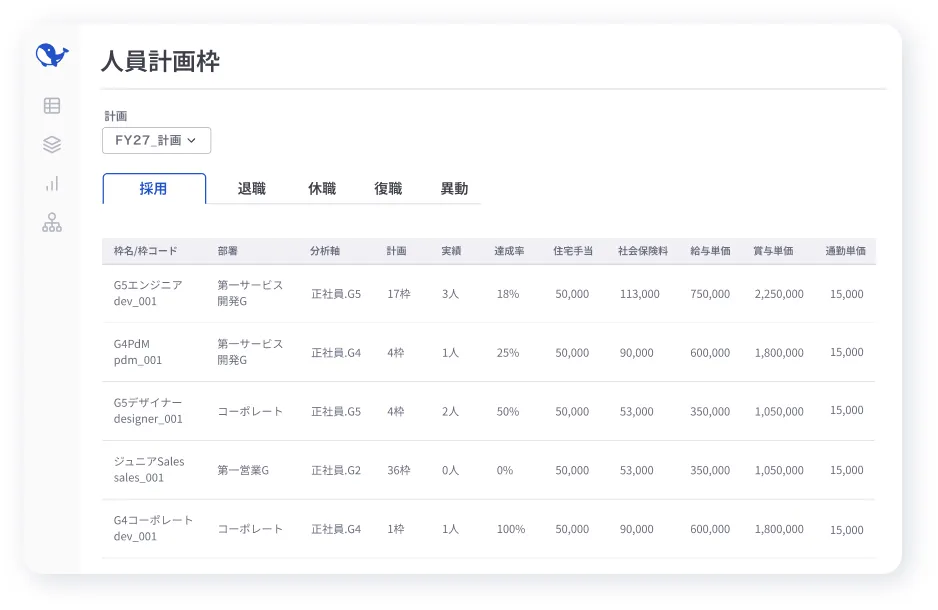Click the 第一営業G department cell

pos(243,470)
